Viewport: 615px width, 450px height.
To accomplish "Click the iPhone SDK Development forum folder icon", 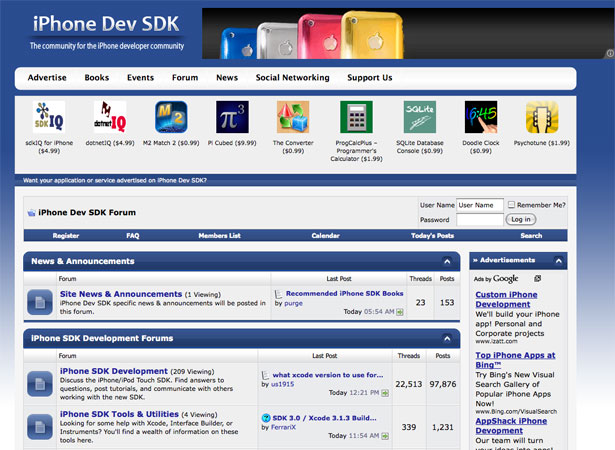I will 40,384.
